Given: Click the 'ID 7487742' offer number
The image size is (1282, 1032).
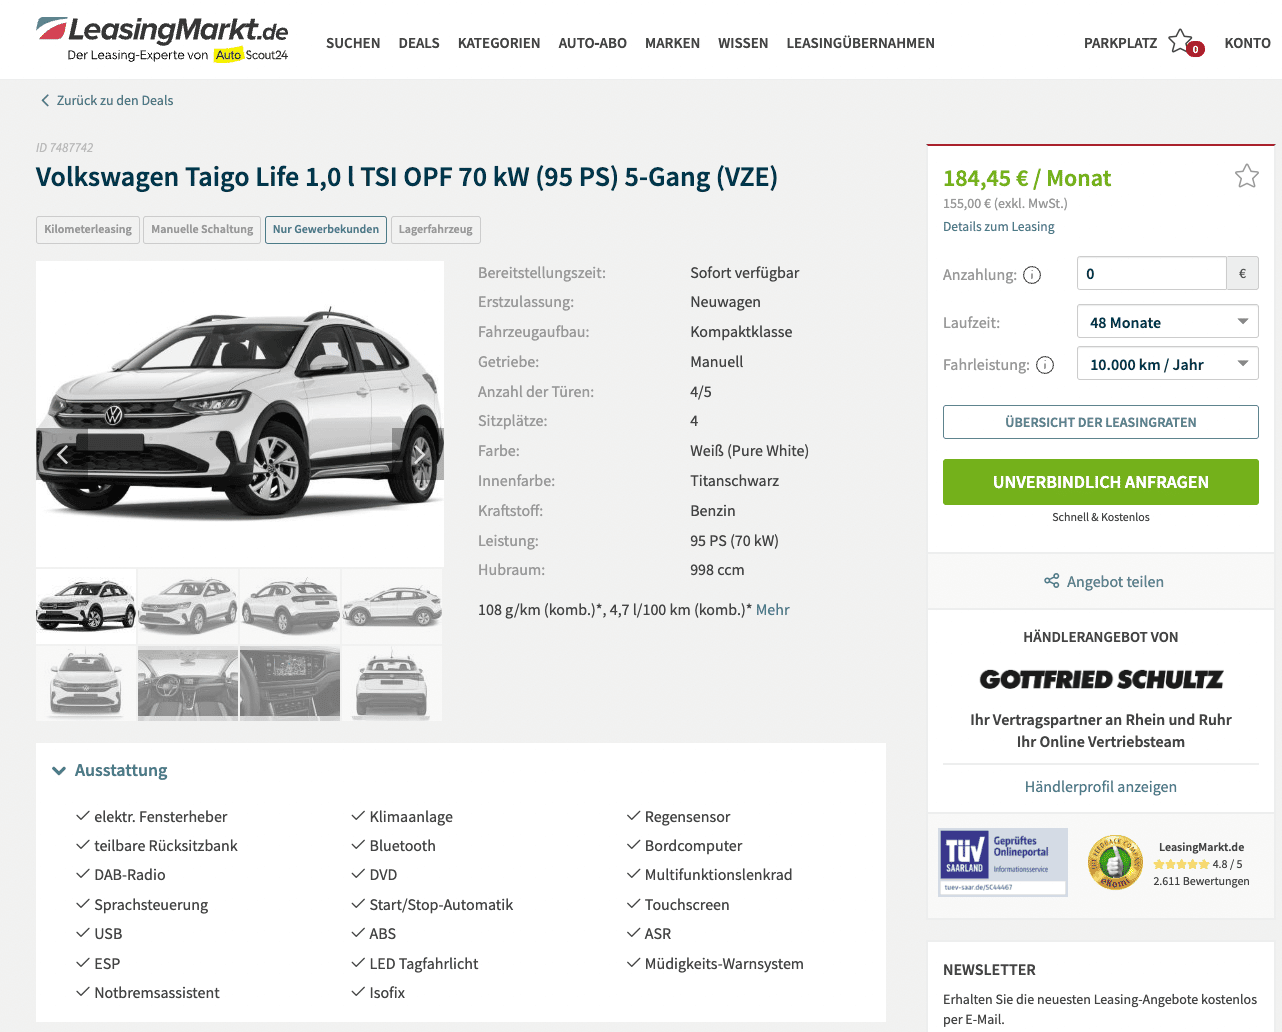Looking at the screenshot, I should [x=64, y=148].
